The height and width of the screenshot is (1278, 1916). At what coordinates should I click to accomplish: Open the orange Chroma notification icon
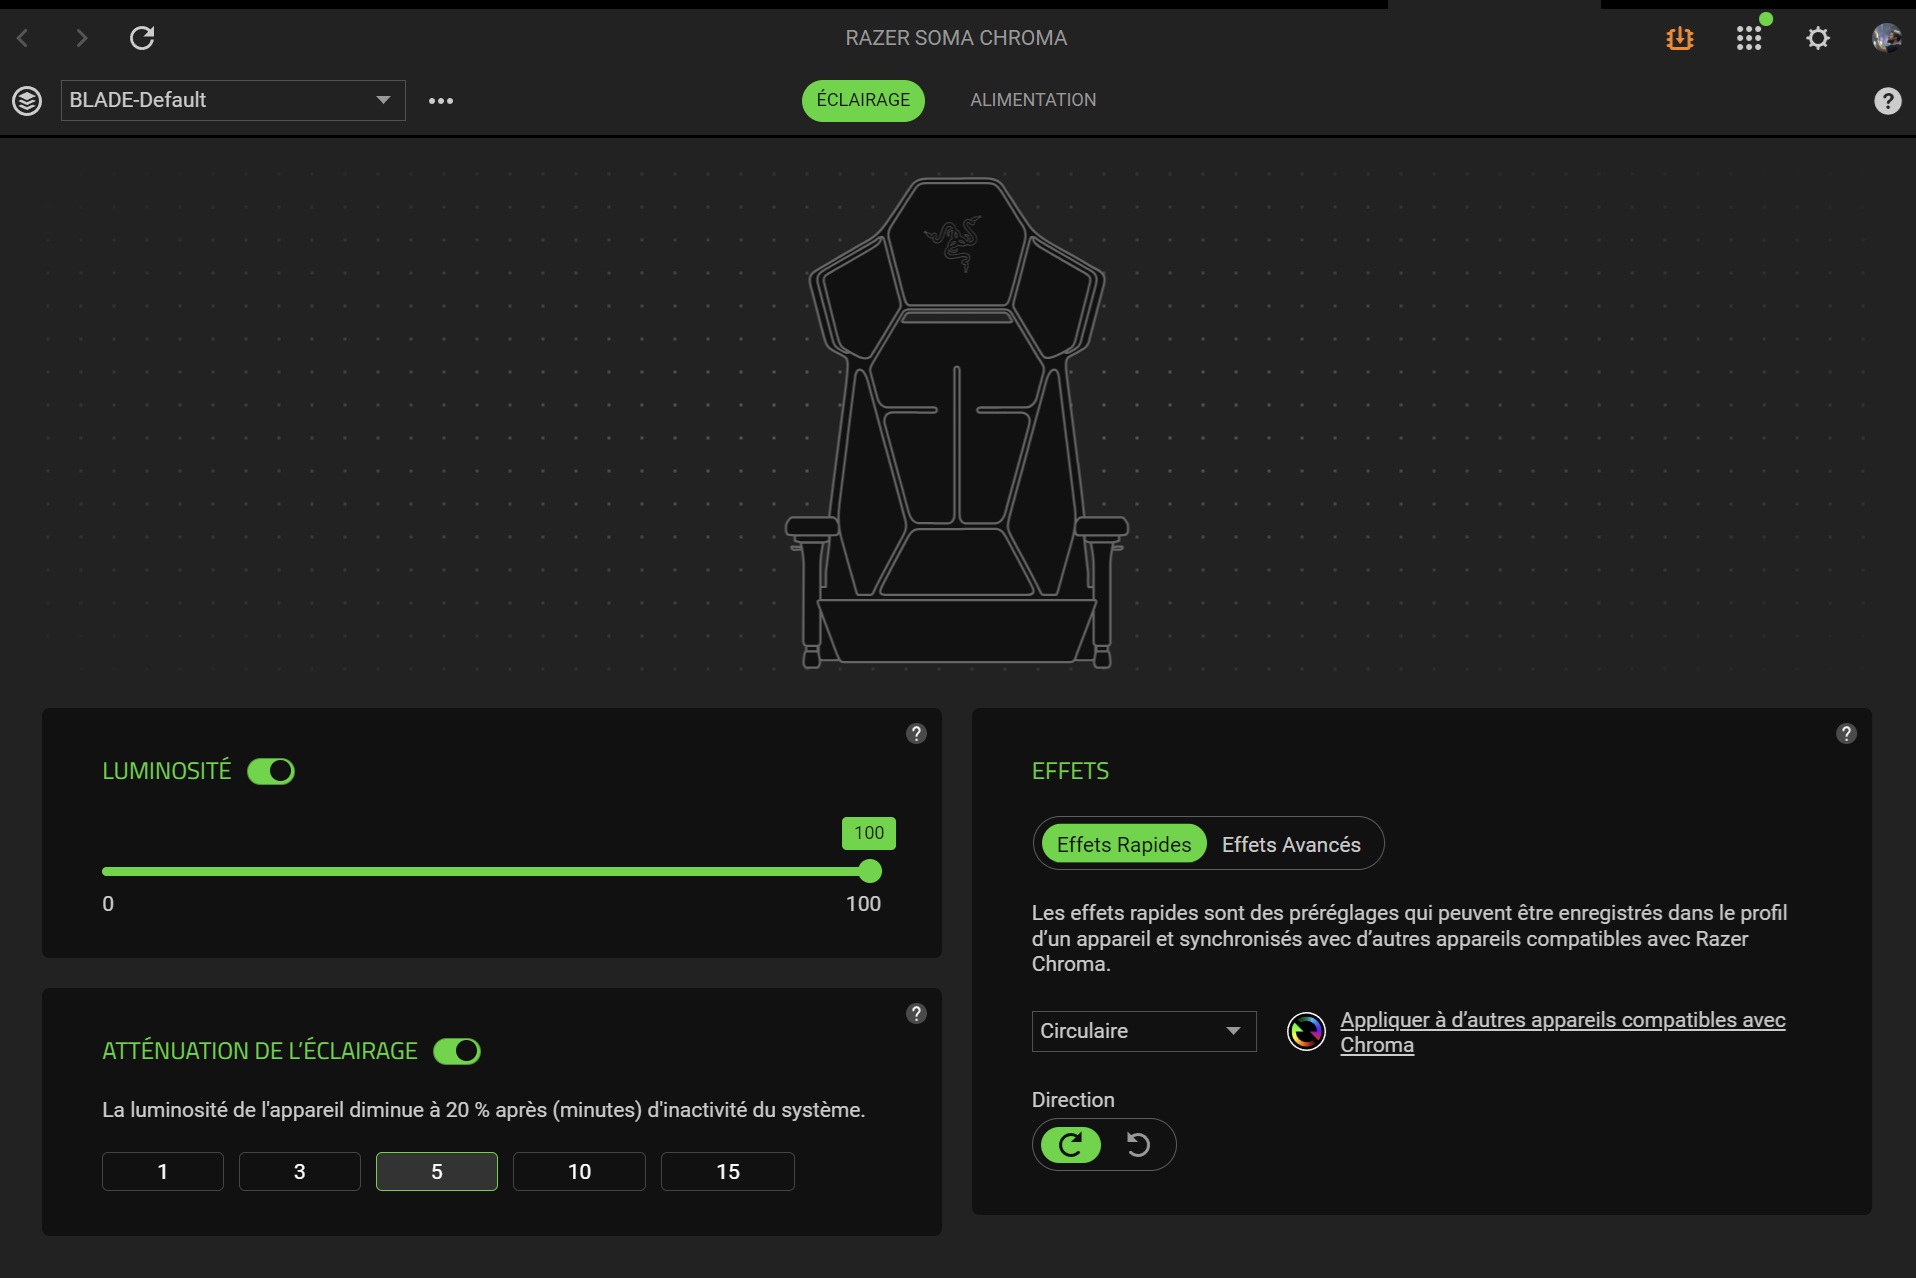(x=1680, y=38)
